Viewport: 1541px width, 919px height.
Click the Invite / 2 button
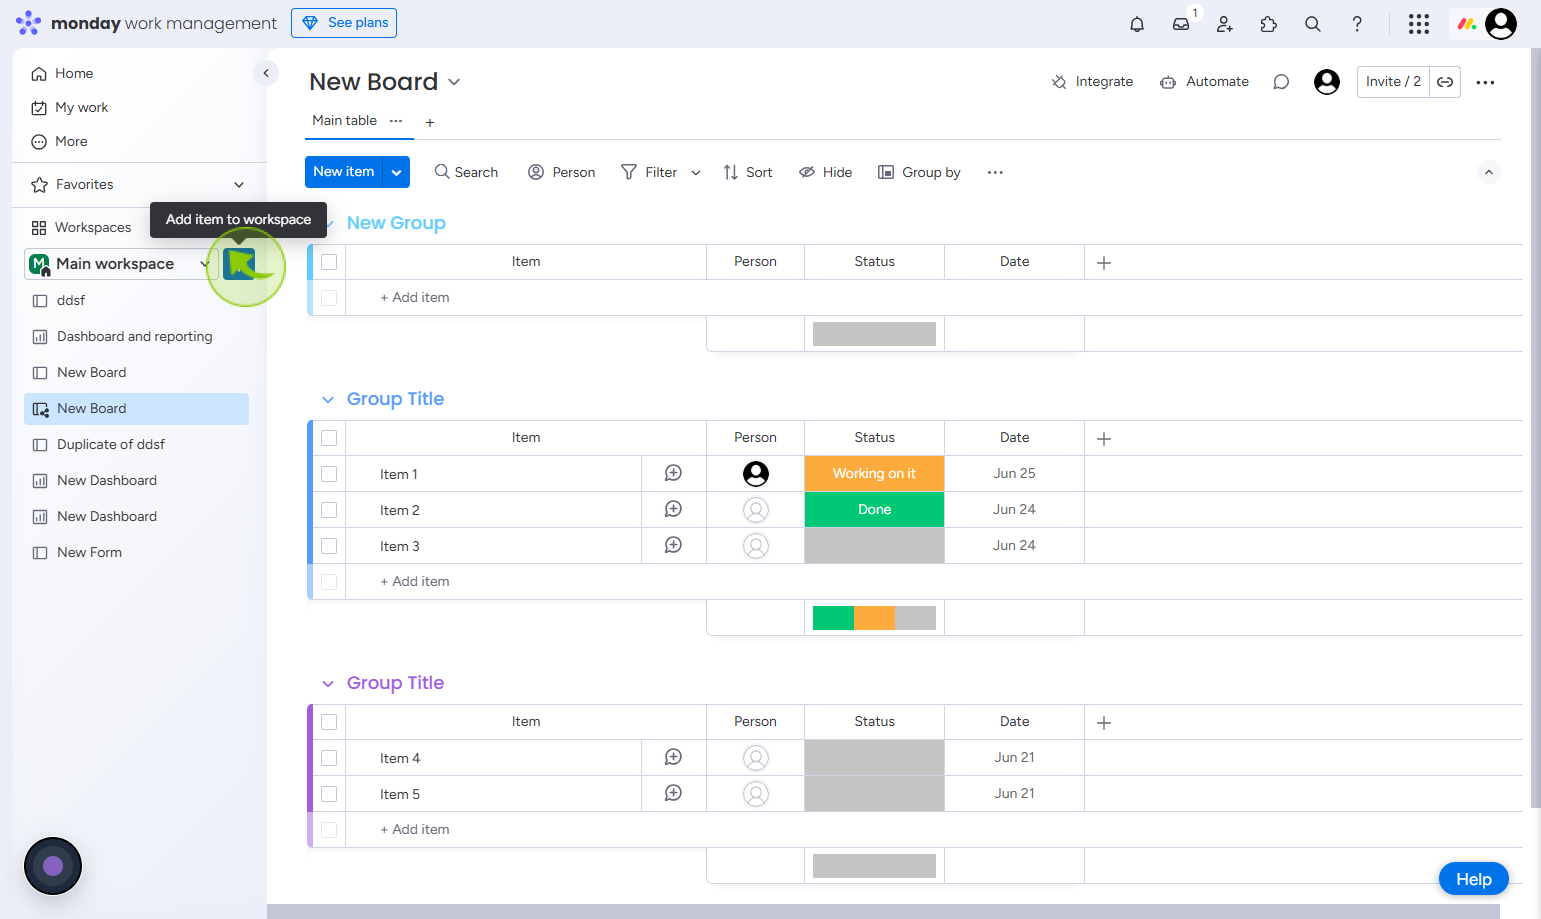click(1393, 82)
